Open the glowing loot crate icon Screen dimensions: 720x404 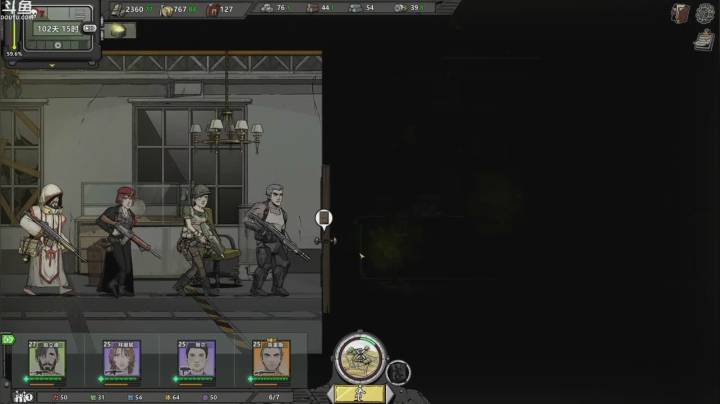118,30
